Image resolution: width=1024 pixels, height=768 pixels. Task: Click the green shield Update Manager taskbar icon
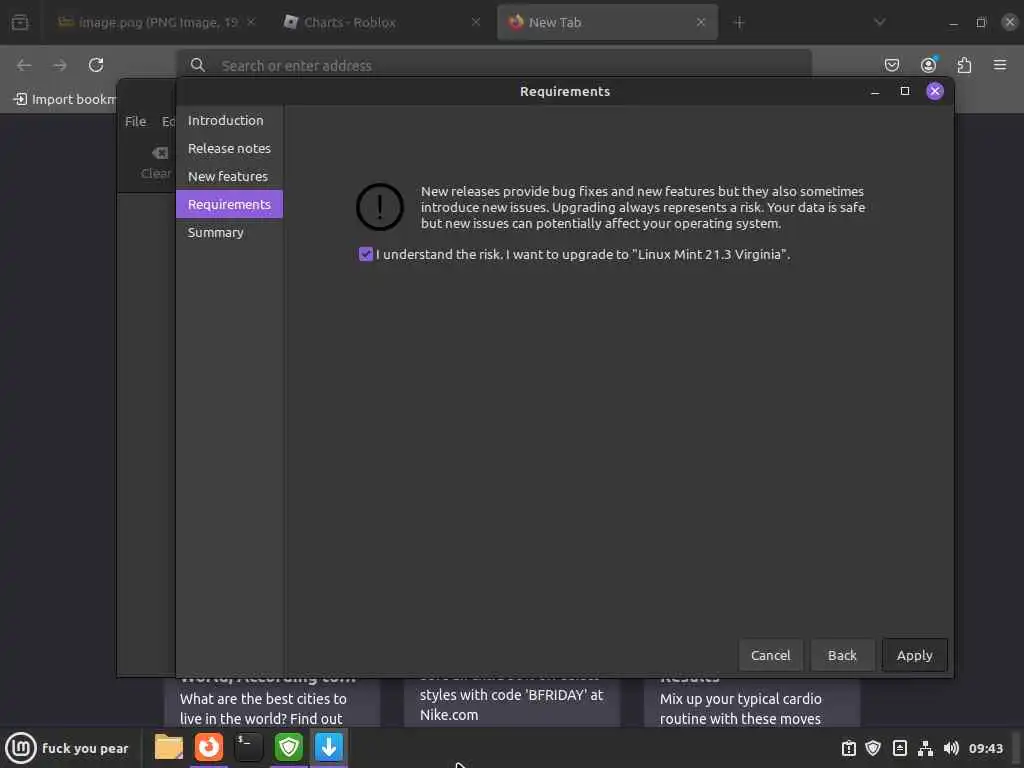pyautogui.click(x=289, y=747)
